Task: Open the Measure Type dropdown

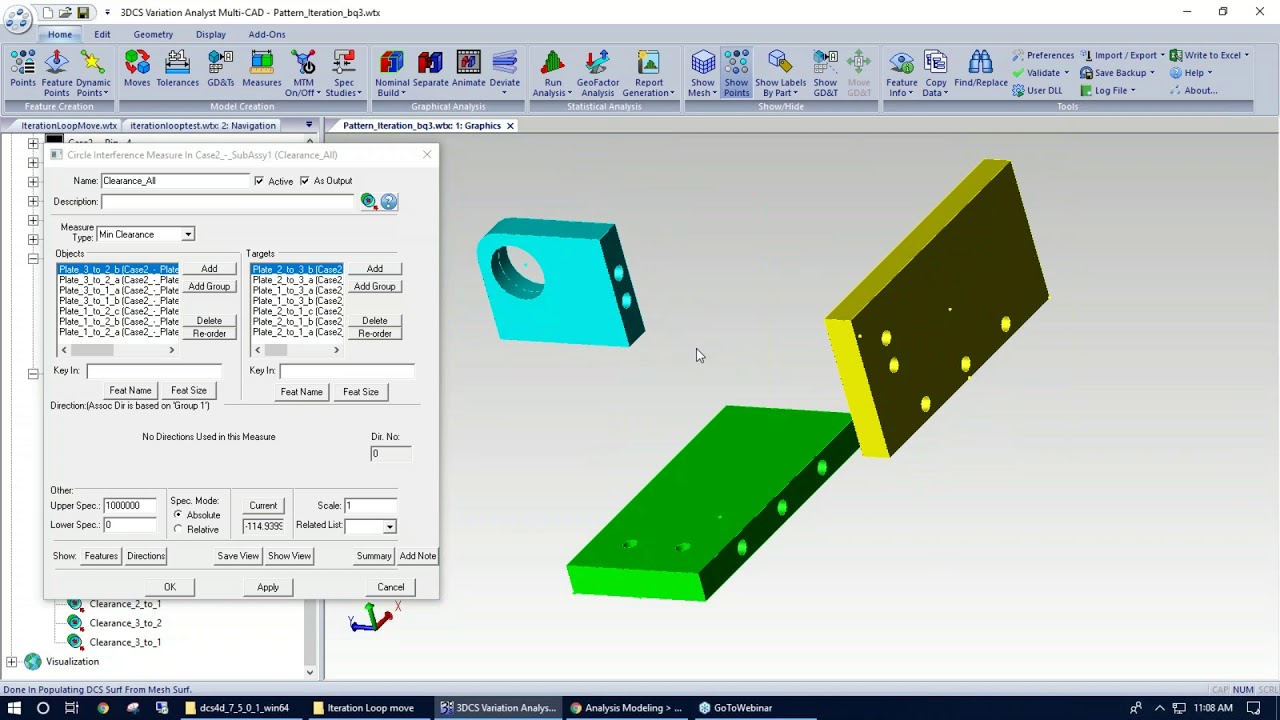Action: 187,234
